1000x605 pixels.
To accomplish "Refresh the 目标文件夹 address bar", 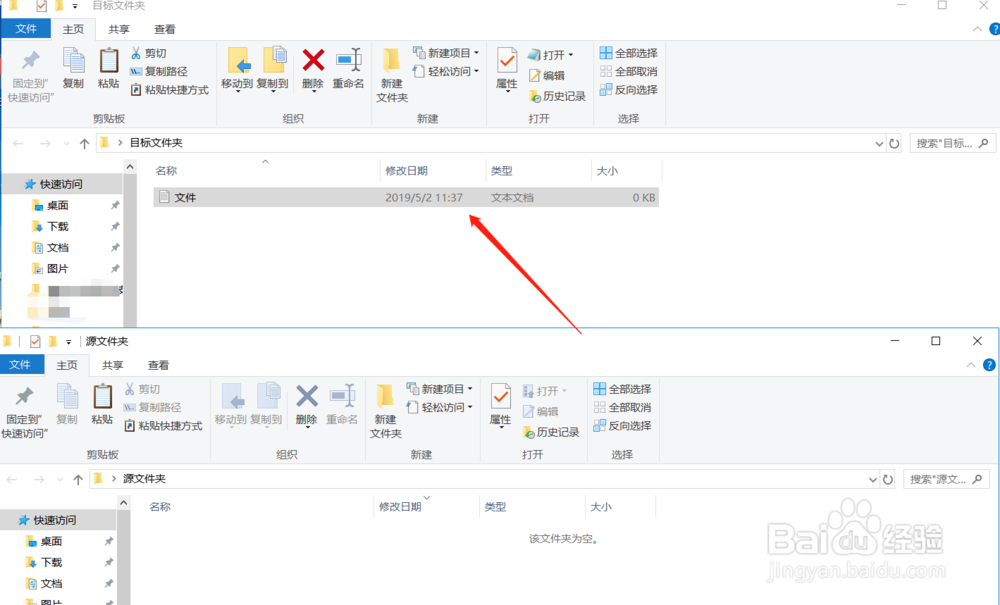I will 894,143.
